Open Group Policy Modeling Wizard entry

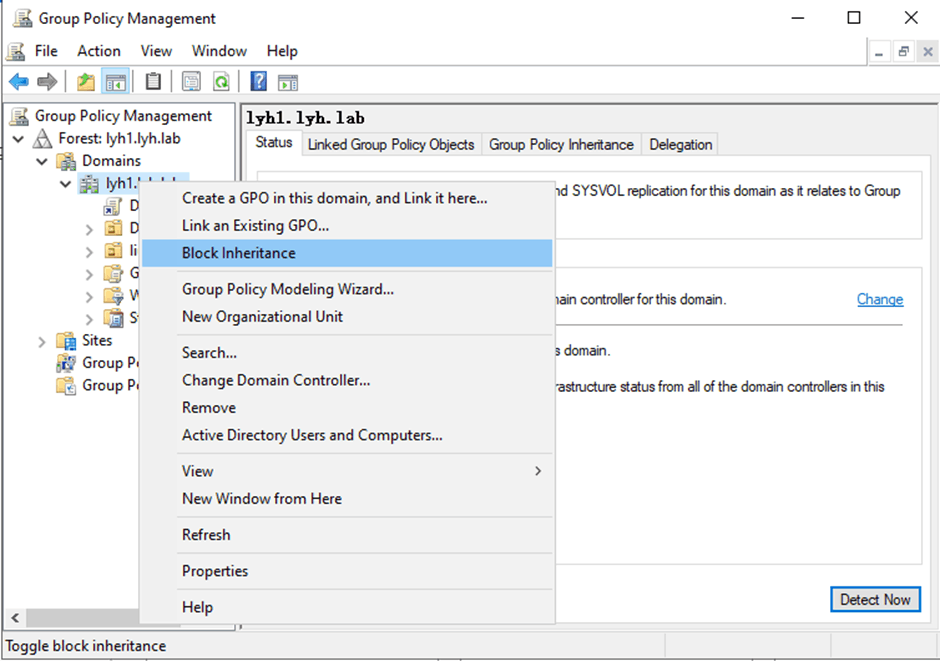click(347, 289)
